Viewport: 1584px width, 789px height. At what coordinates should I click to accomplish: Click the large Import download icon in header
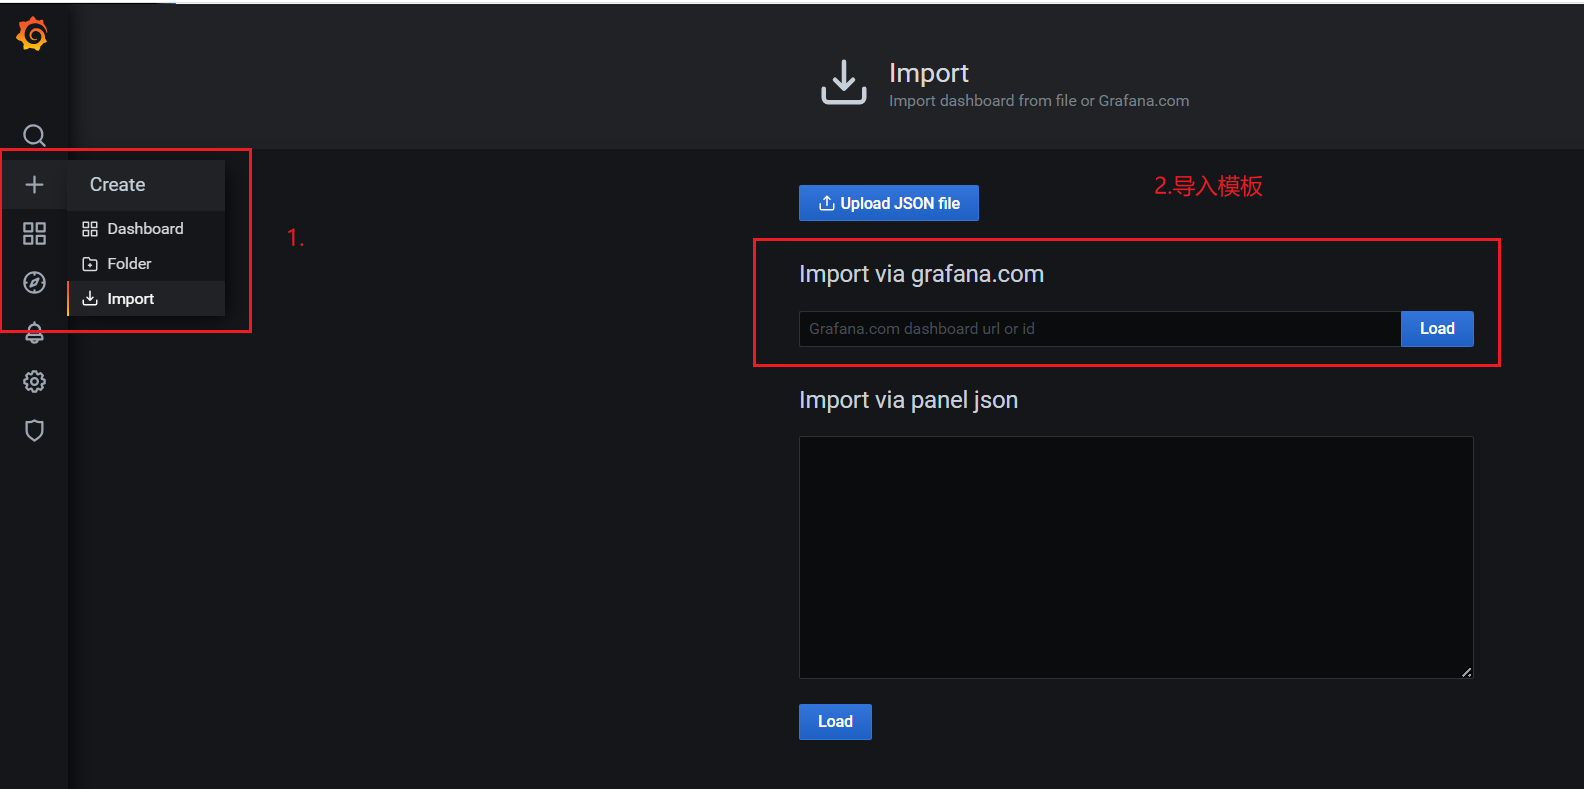[x=844, y=82]
